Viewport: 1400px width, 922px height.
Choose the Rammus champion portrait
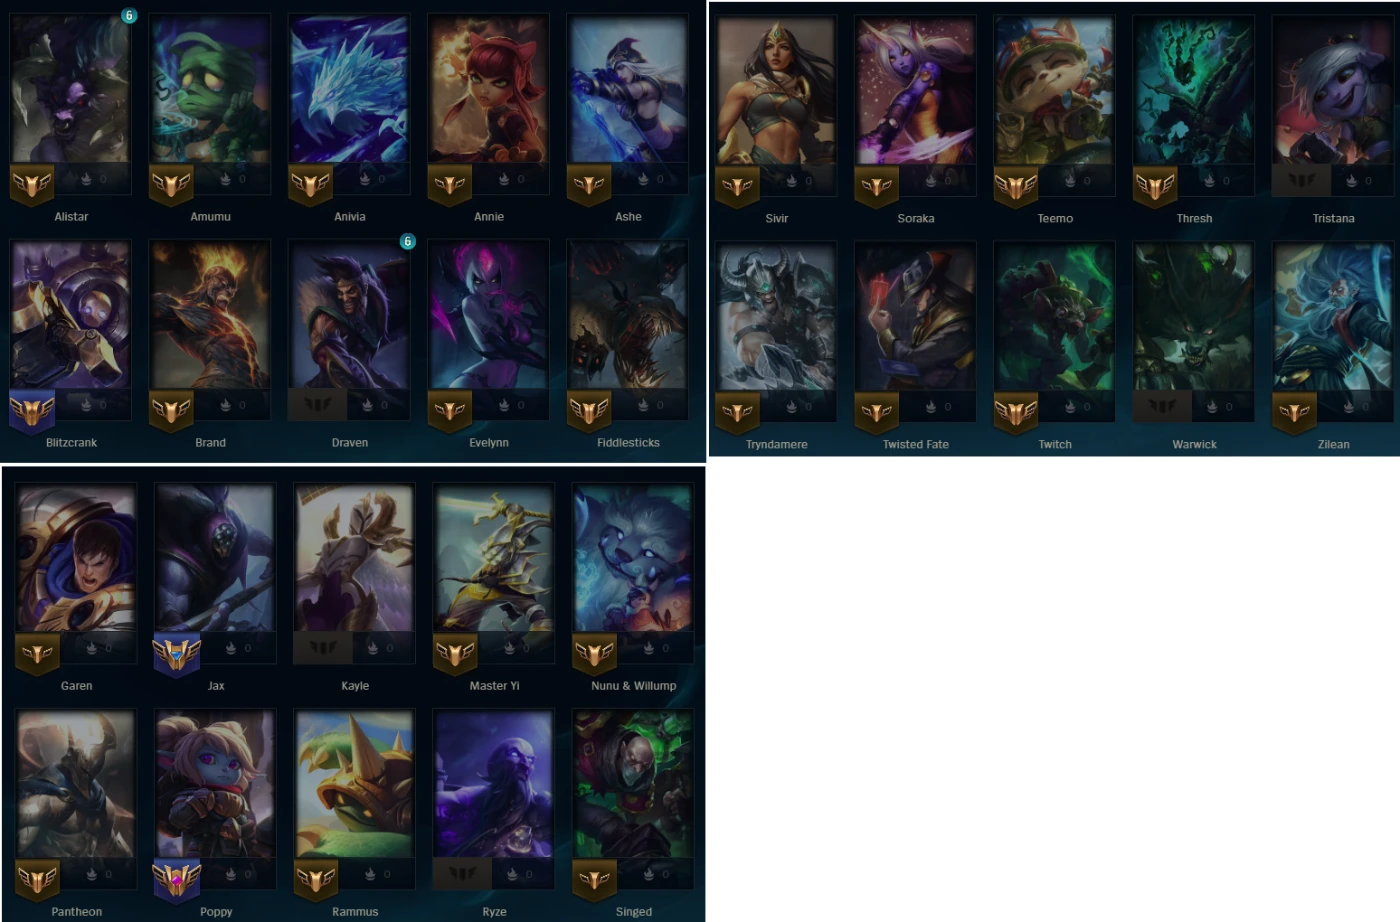click(x=354, y=784)
